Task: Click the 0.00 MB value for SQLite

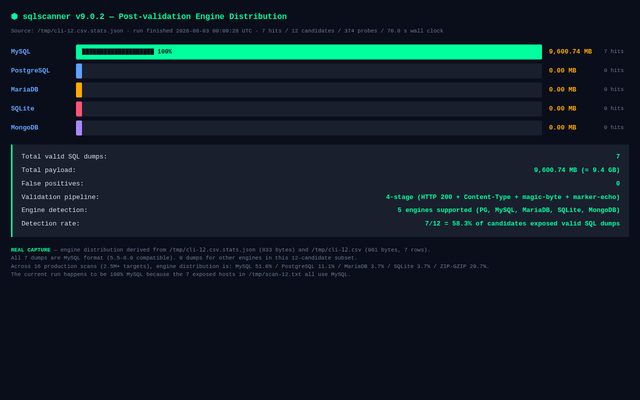Action: coord(562,109)
